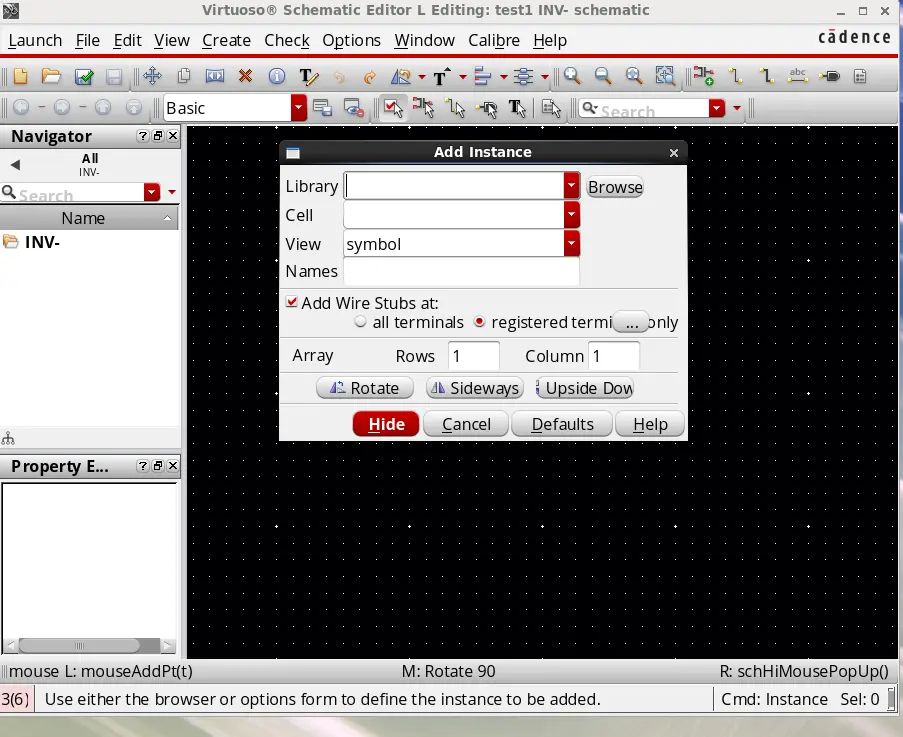Click the Align toolbar icon

[x=483, y=76]
